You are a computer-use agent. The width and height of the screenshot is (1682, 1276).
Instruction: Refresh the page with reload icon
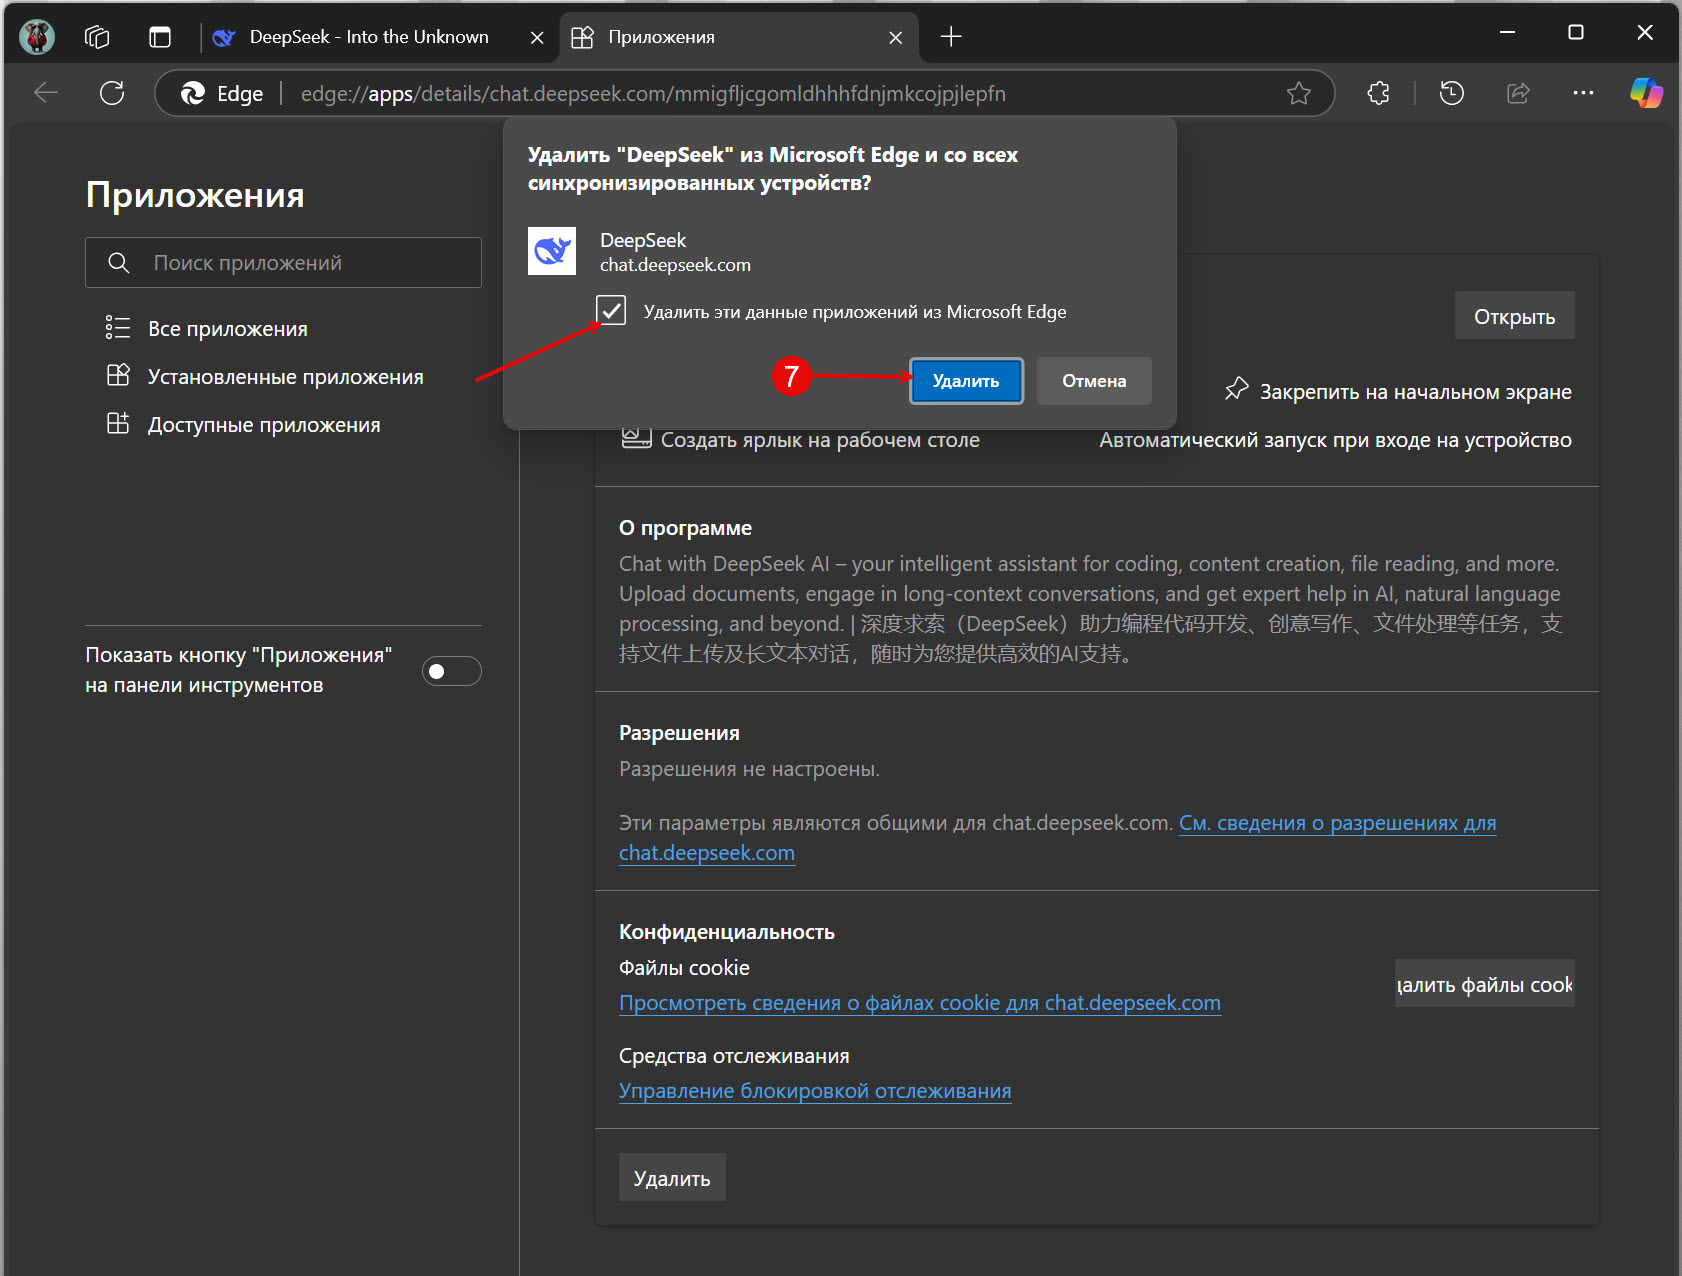tap(112, 93)
